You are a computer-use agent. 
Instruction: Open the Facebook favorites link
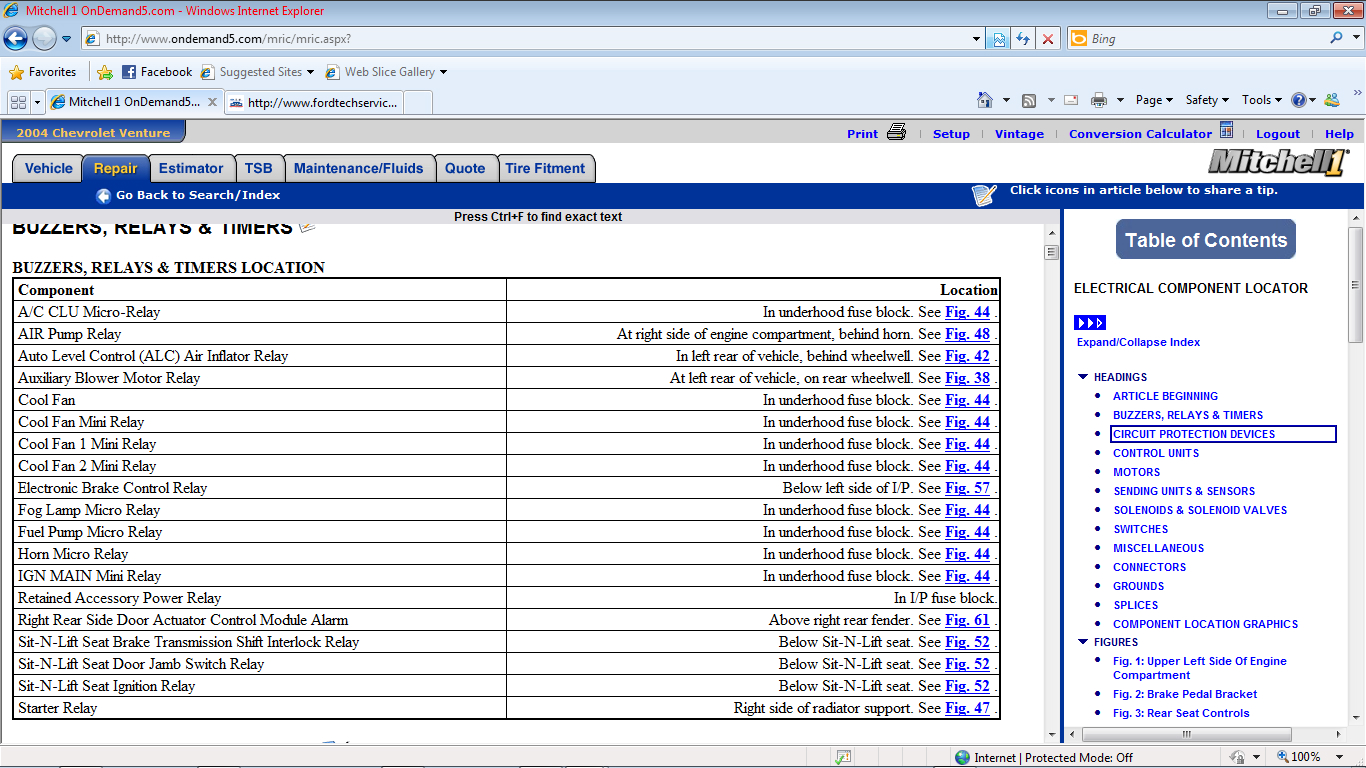point(157,72)
